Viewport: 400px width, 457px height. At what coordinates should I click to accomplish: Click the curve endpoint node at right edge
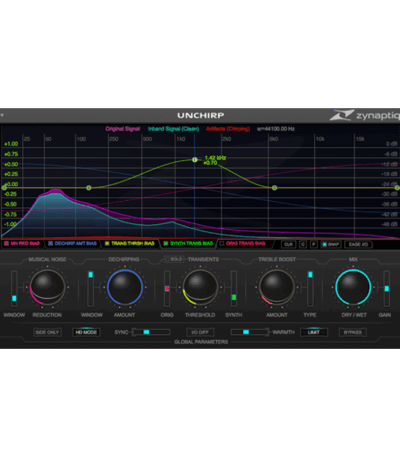pos(397,188)
